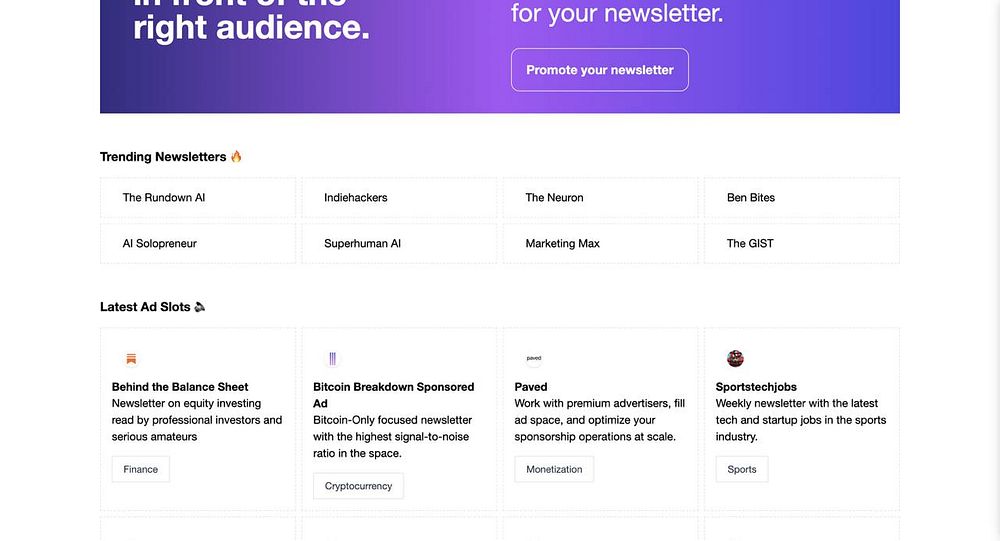Filter by the Sports tag
This screenshot has height=541, width=1000.
(x=742, y=469)
